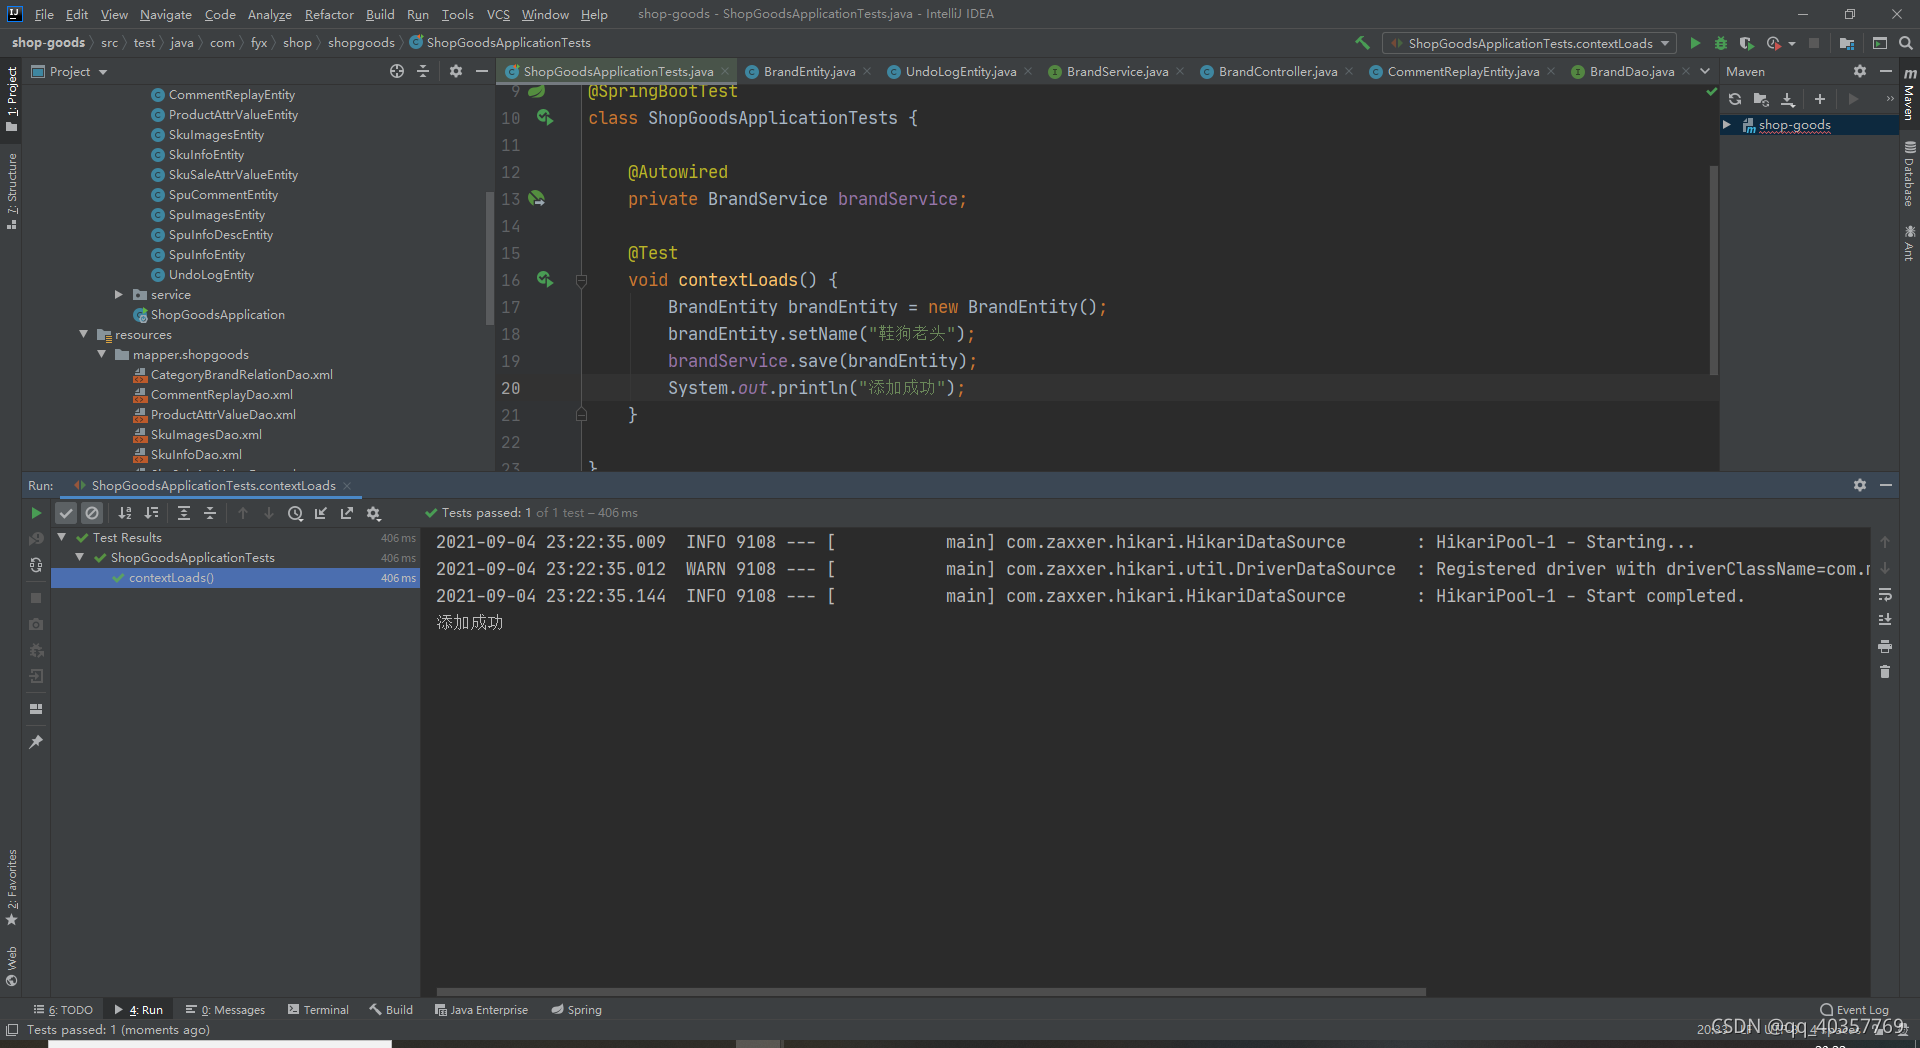Start Debug with the green bug icon
This screenshot has height=1048, width=1920.
1721,43
